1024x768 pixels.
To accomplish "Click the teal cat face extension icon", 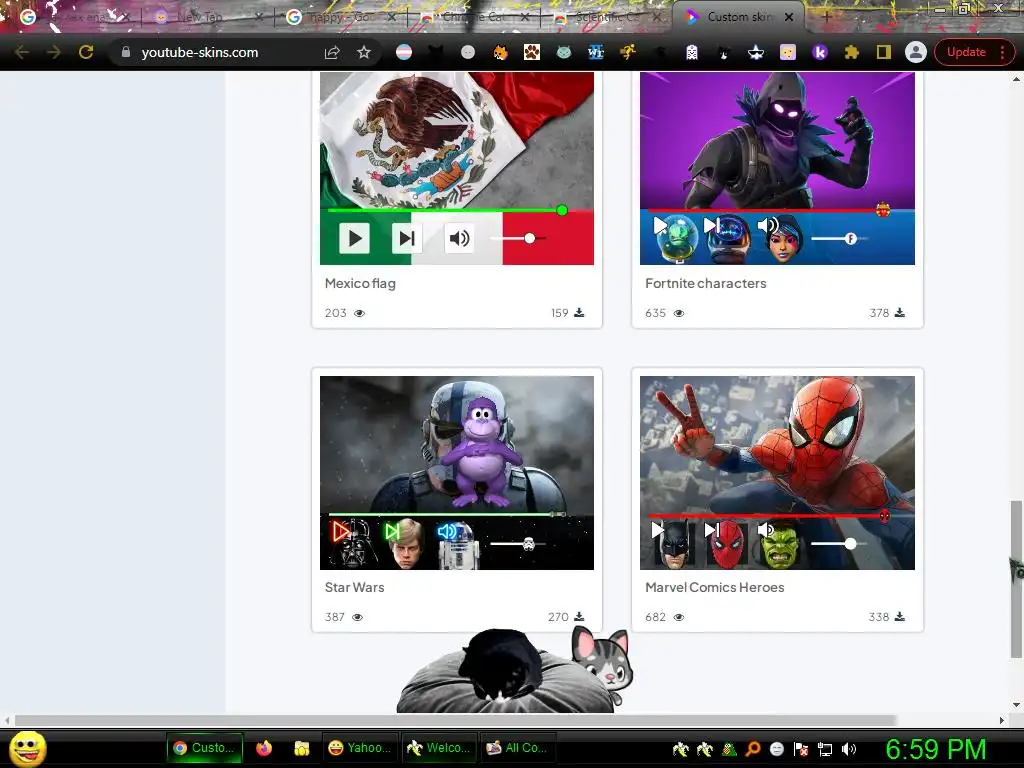I will (x=564, y=52).
